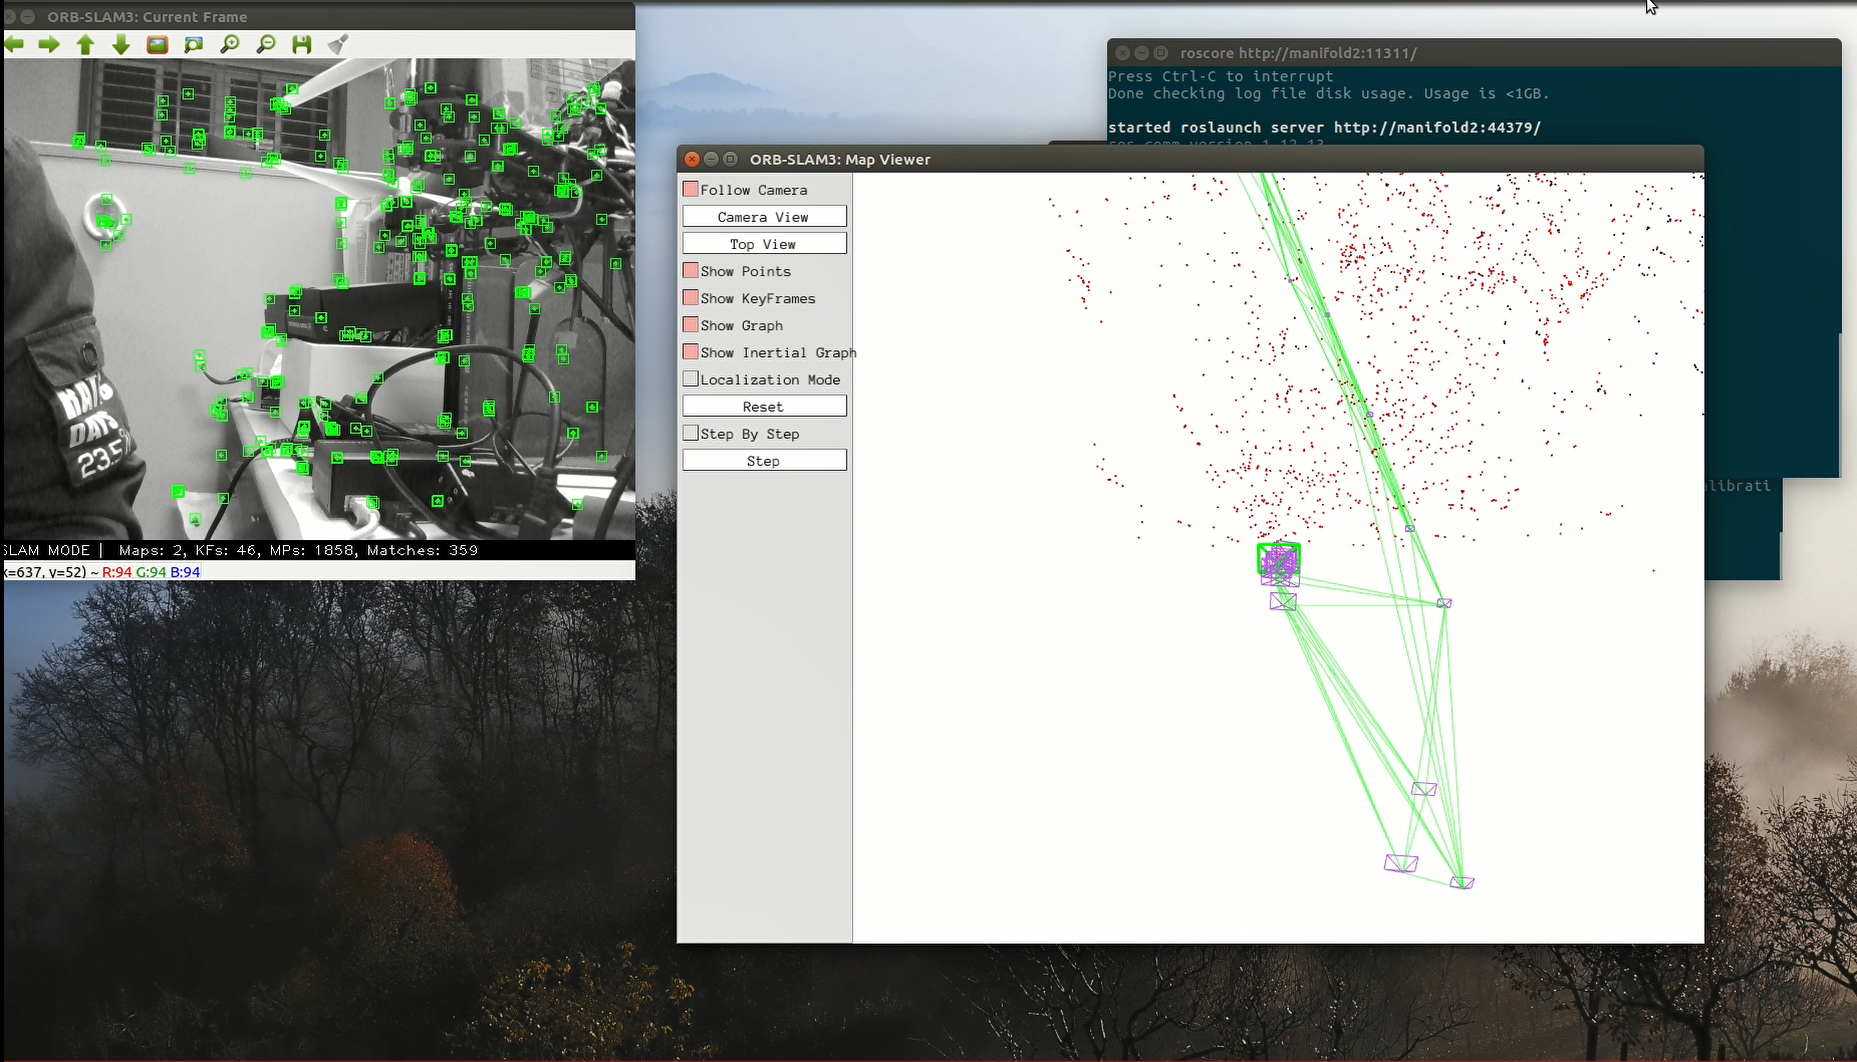1857x1062 pixels.
Task: Zoom out with the minus magnifier icon
Action: tap(265, 44)
